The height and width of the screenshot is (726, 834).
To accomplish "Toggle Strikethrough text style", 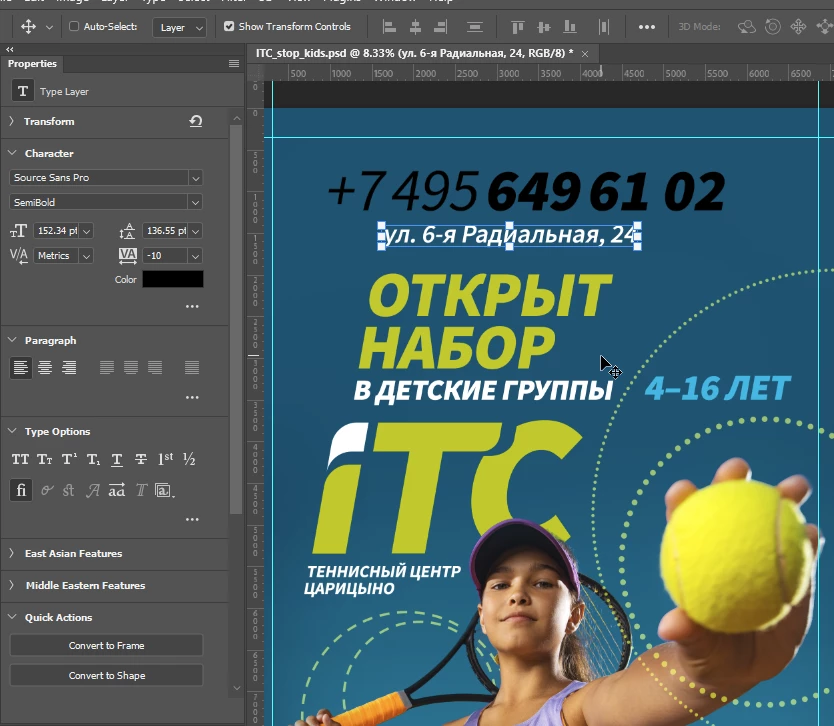I will [141, 459].
